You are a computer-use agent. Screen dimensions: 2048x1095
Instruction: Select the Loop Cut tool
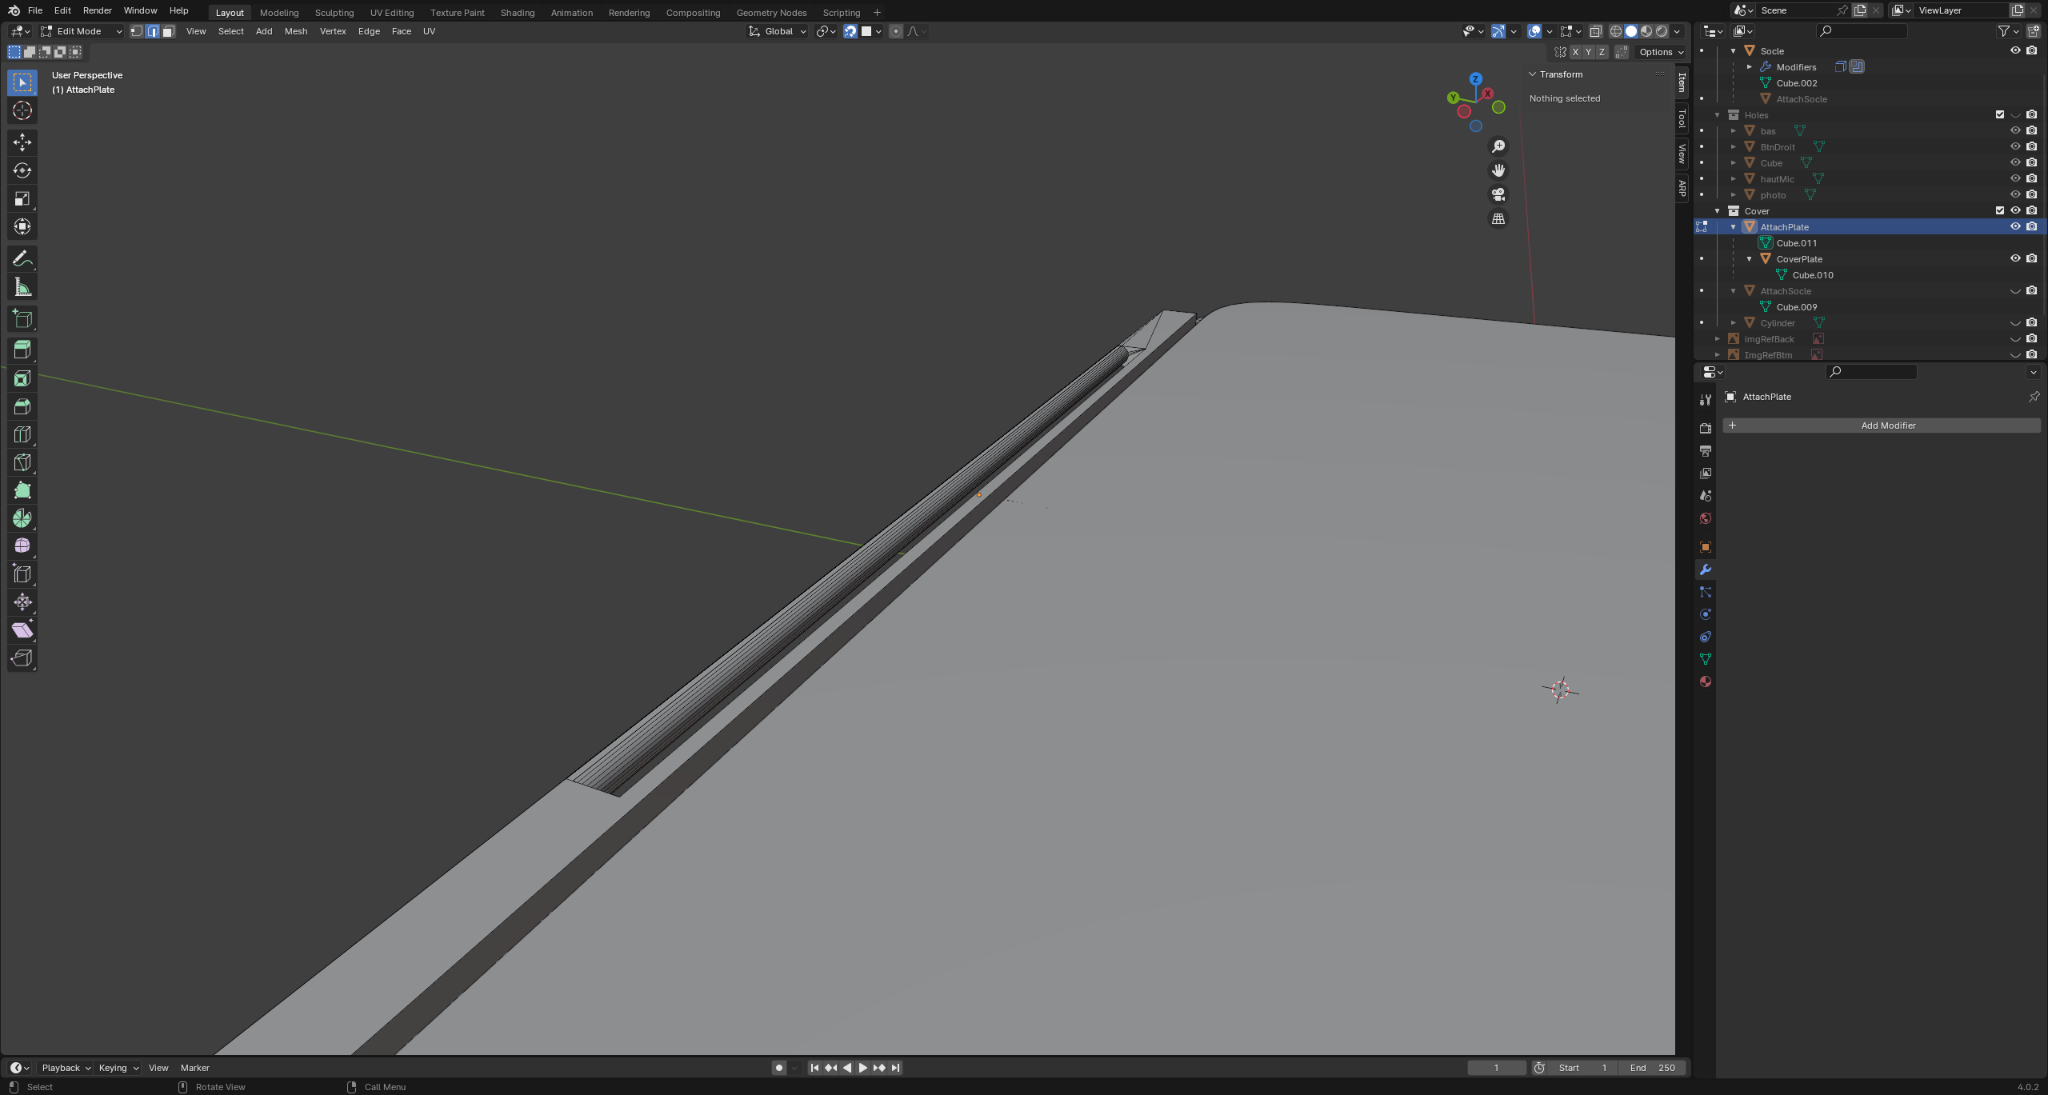coord(22,434)
